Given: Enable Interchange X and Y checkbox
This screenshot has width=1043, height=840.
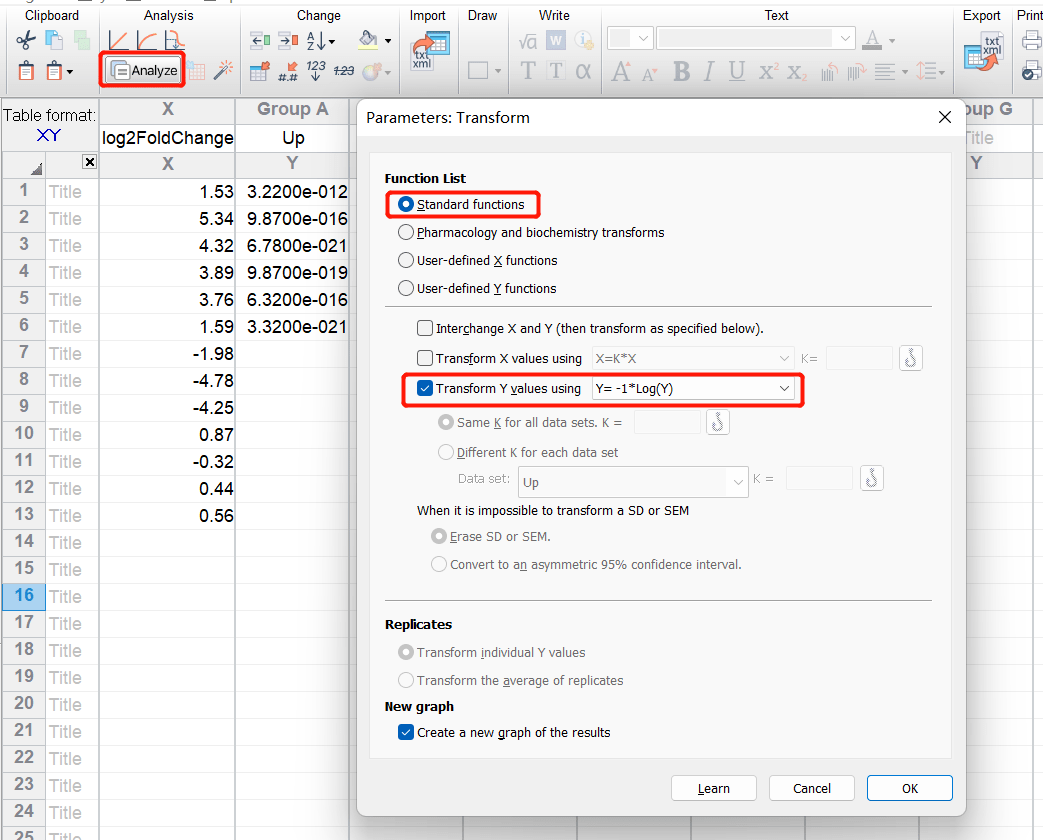Looking at the screenshot, I should [425, 328].
